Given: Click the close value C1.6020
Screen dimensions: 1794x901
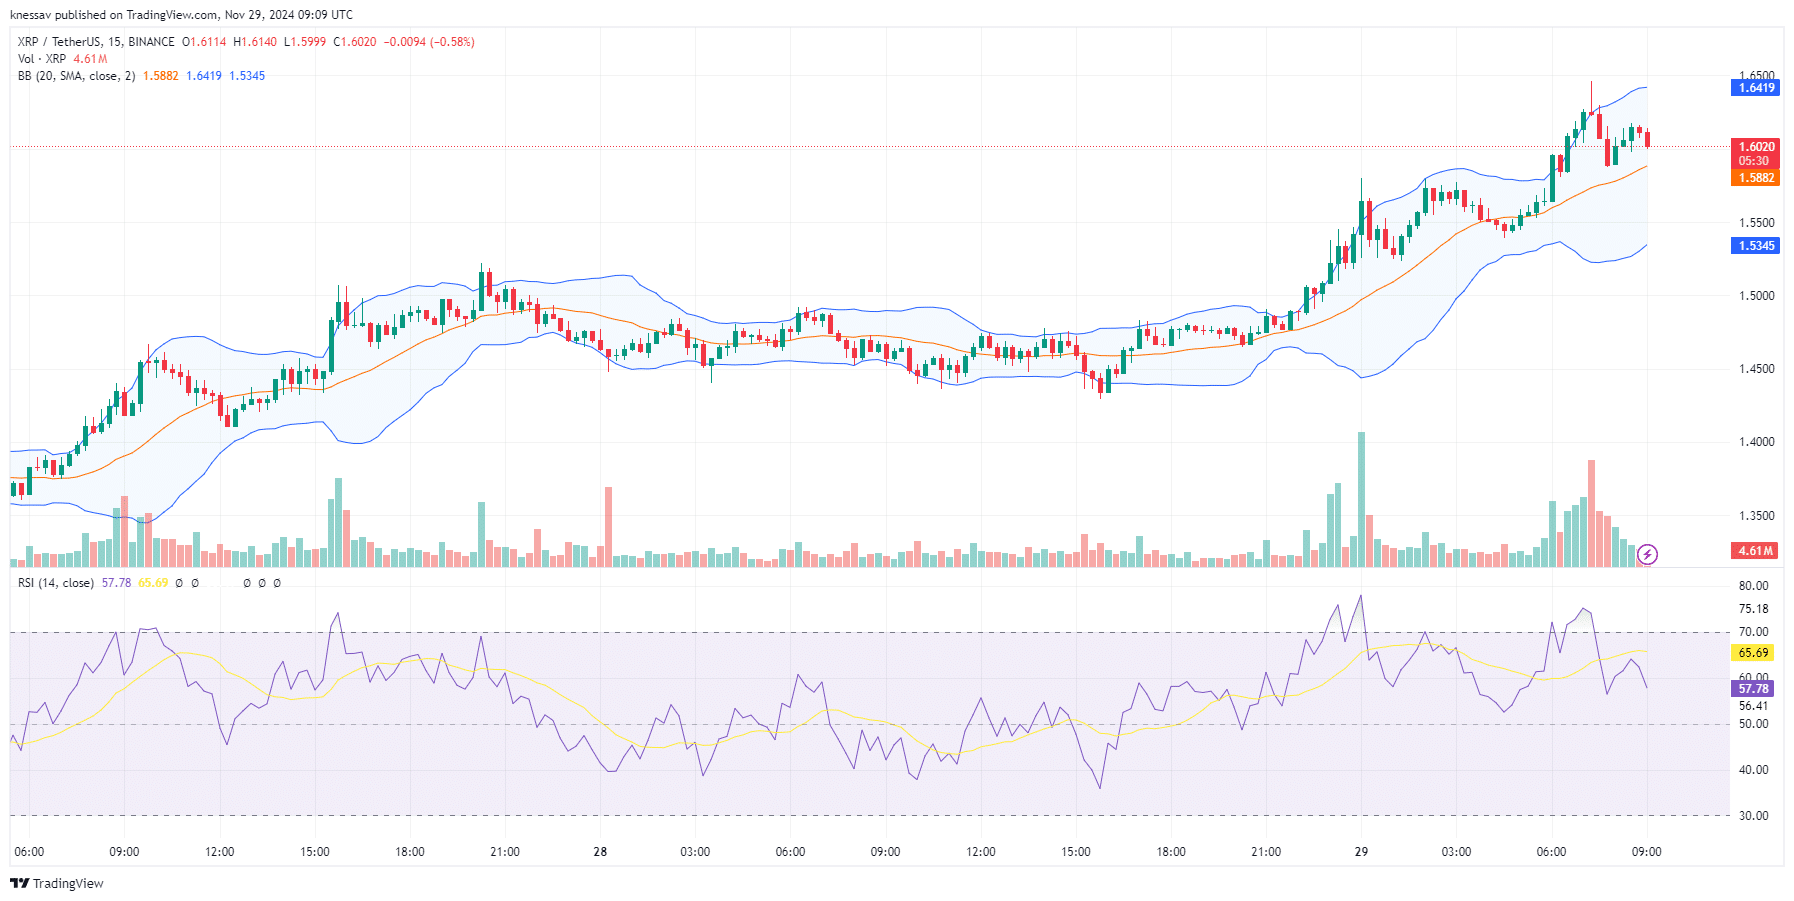Looking at the screenshot, I should pyautogui.click(x=355, y=42).
